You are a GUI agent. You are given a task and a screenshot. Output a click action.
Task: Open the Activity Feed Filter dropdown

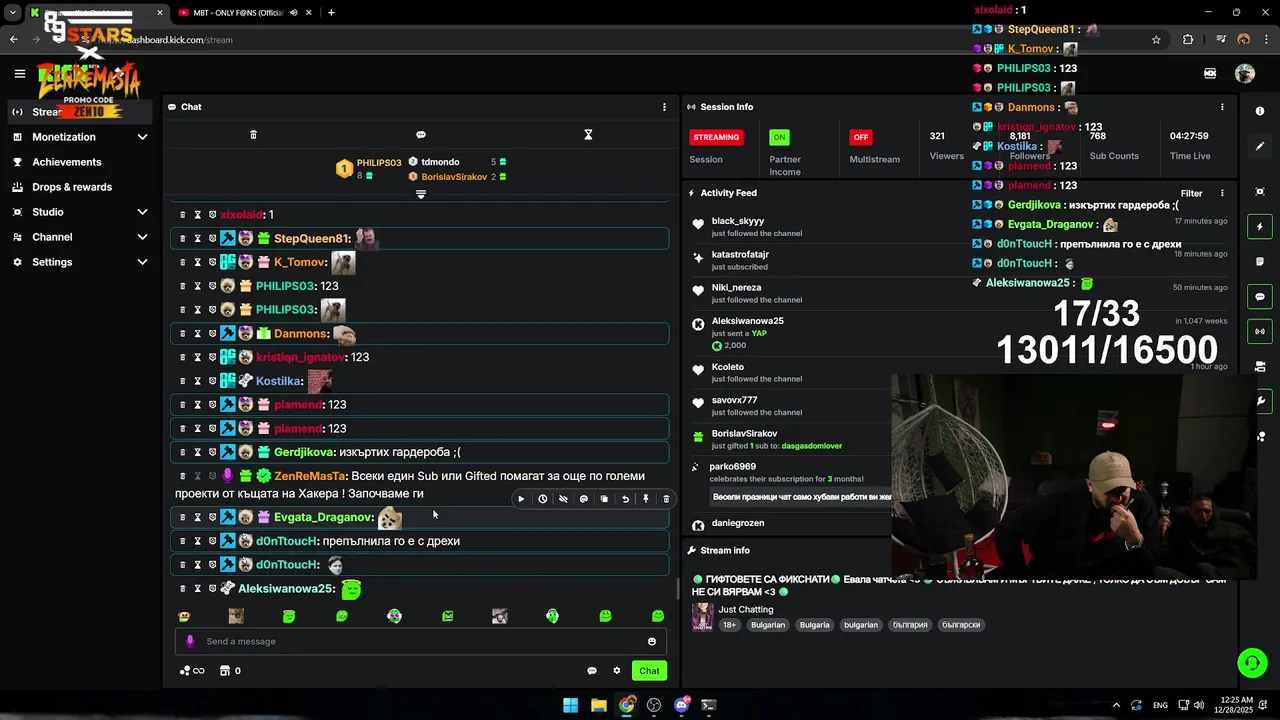pos(1191,193)
